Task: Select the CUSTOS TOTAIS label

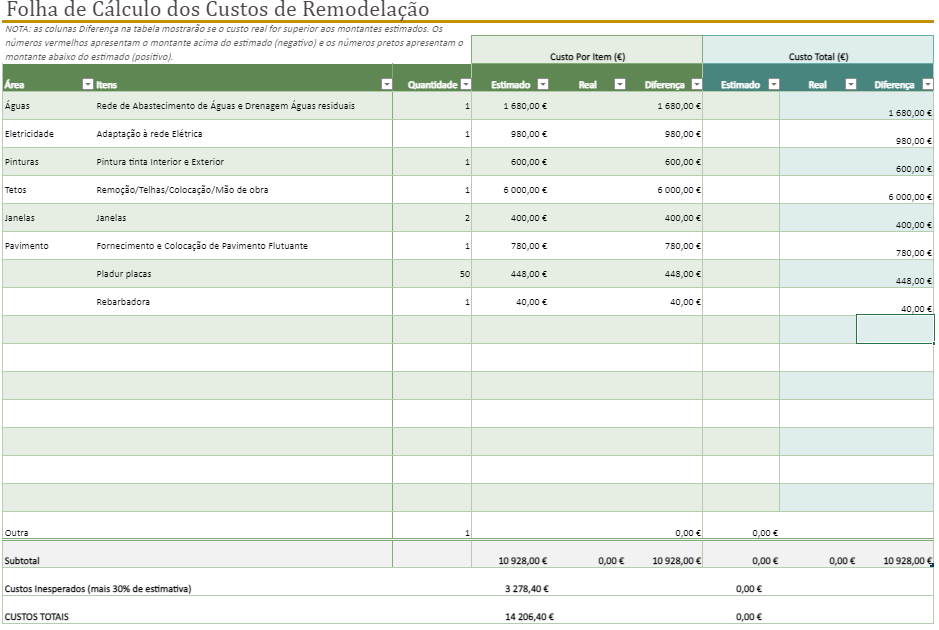Action: coord(37,616)
